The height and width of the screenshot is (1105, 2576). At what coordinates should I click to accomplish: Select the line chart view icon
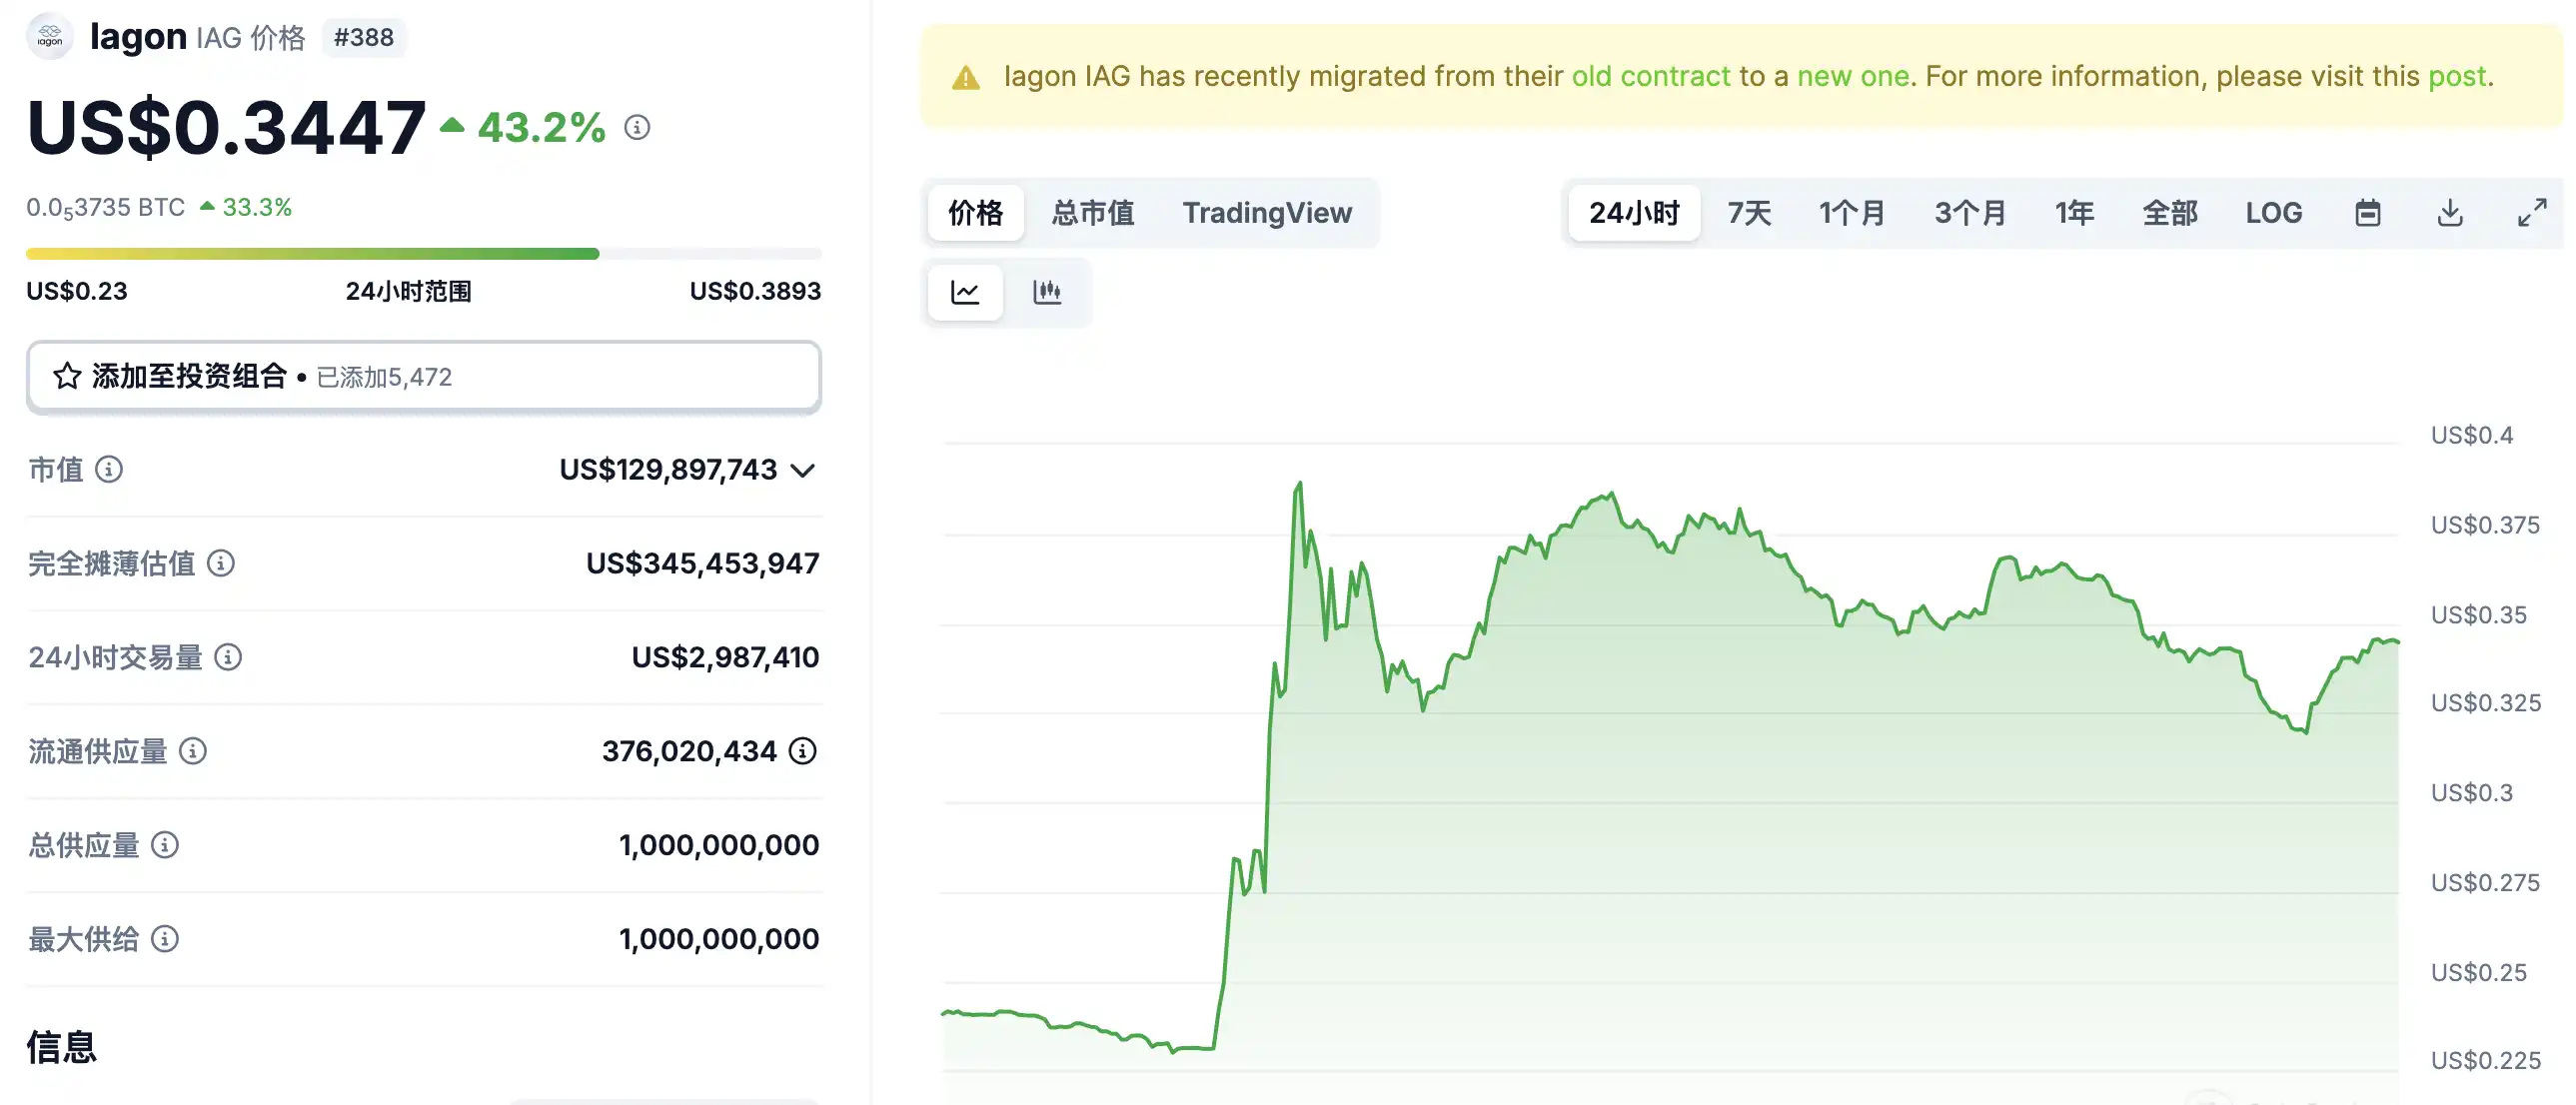point(965,292)
